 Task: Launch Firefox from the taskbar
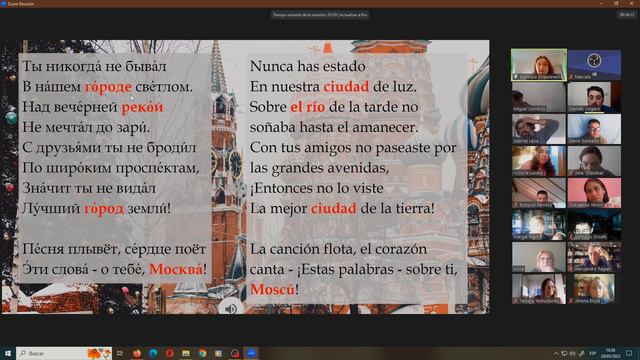[137, 353]
